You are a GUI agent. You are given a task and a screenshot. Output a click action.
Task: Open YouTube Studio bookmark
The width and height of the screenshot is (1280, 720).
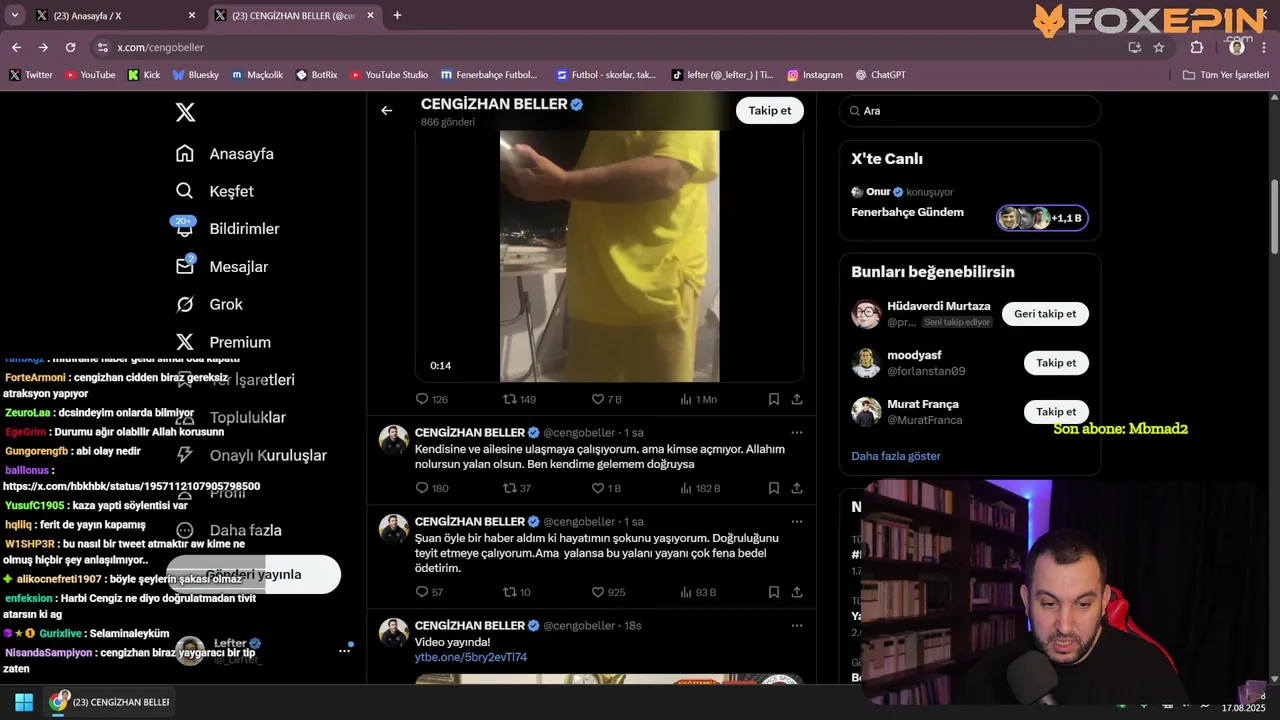click(389, 75)
